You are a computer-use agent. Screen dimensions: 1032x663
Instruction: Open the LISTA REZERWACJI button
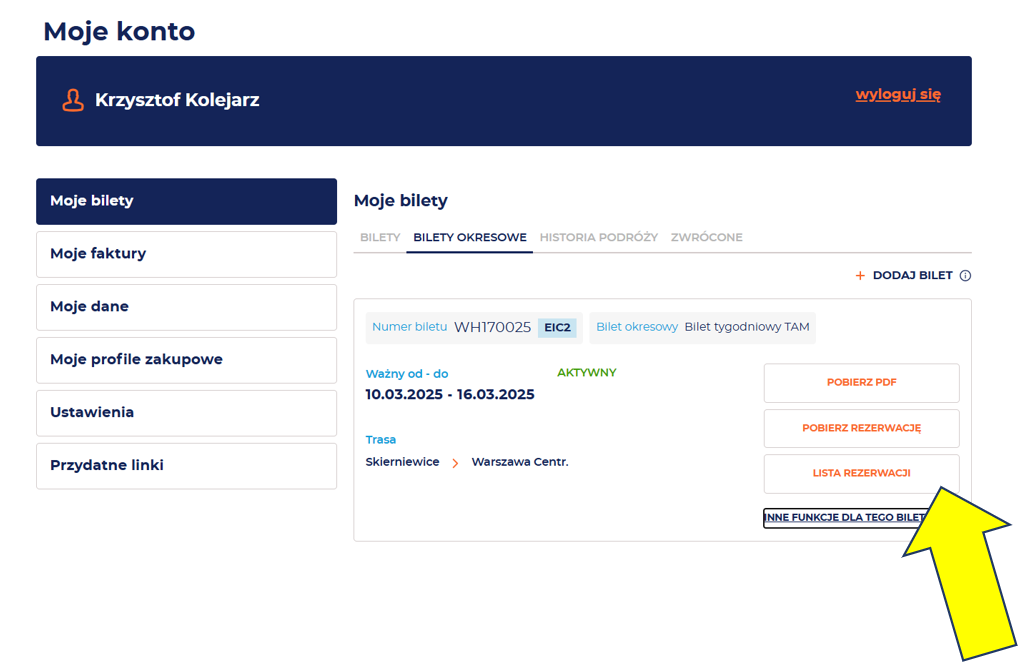pos(862,473)
